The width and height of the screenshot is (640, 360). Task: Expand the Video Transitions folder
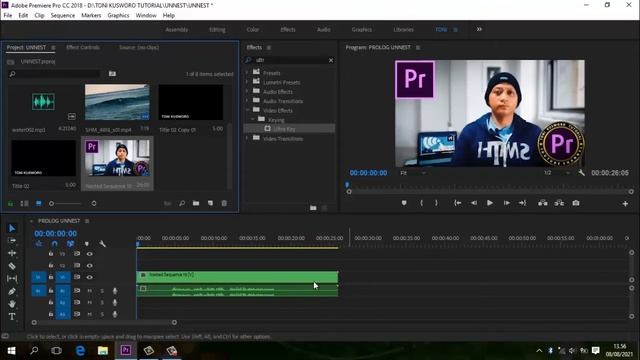[247, 138]
